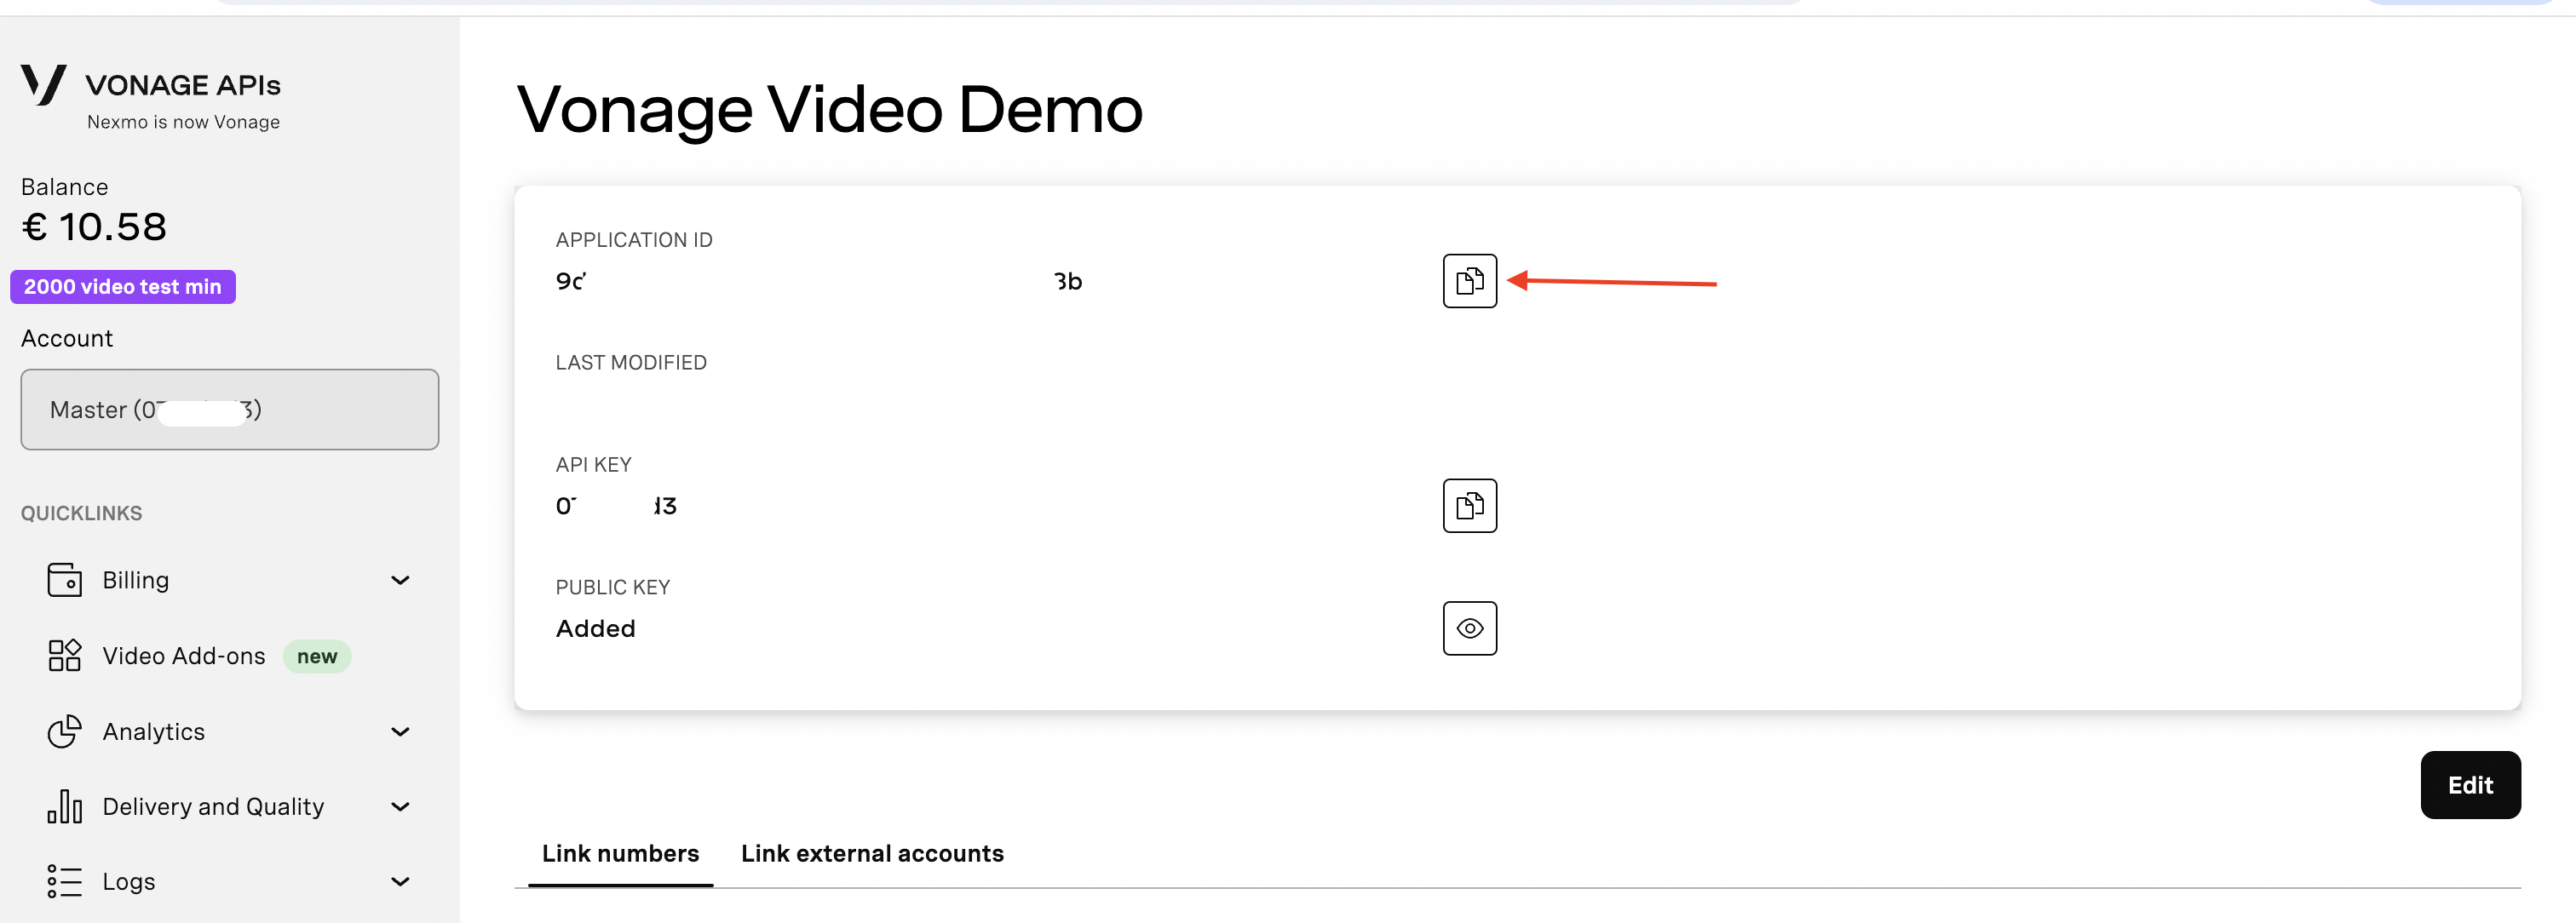Click the Logs list icon
The width and height of the screenshot is (2576, 923).
tap(64, 881)
